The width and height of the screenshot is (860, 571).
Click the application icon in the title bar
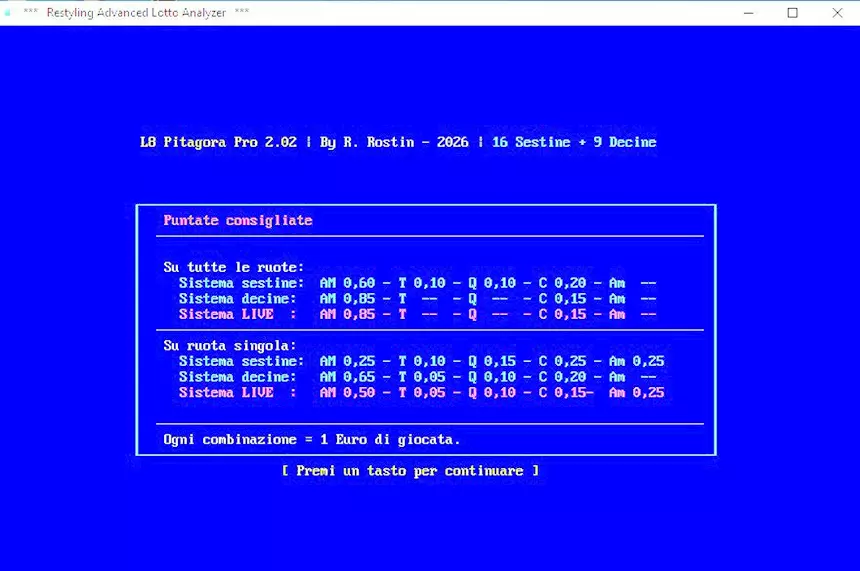[8, 12]
